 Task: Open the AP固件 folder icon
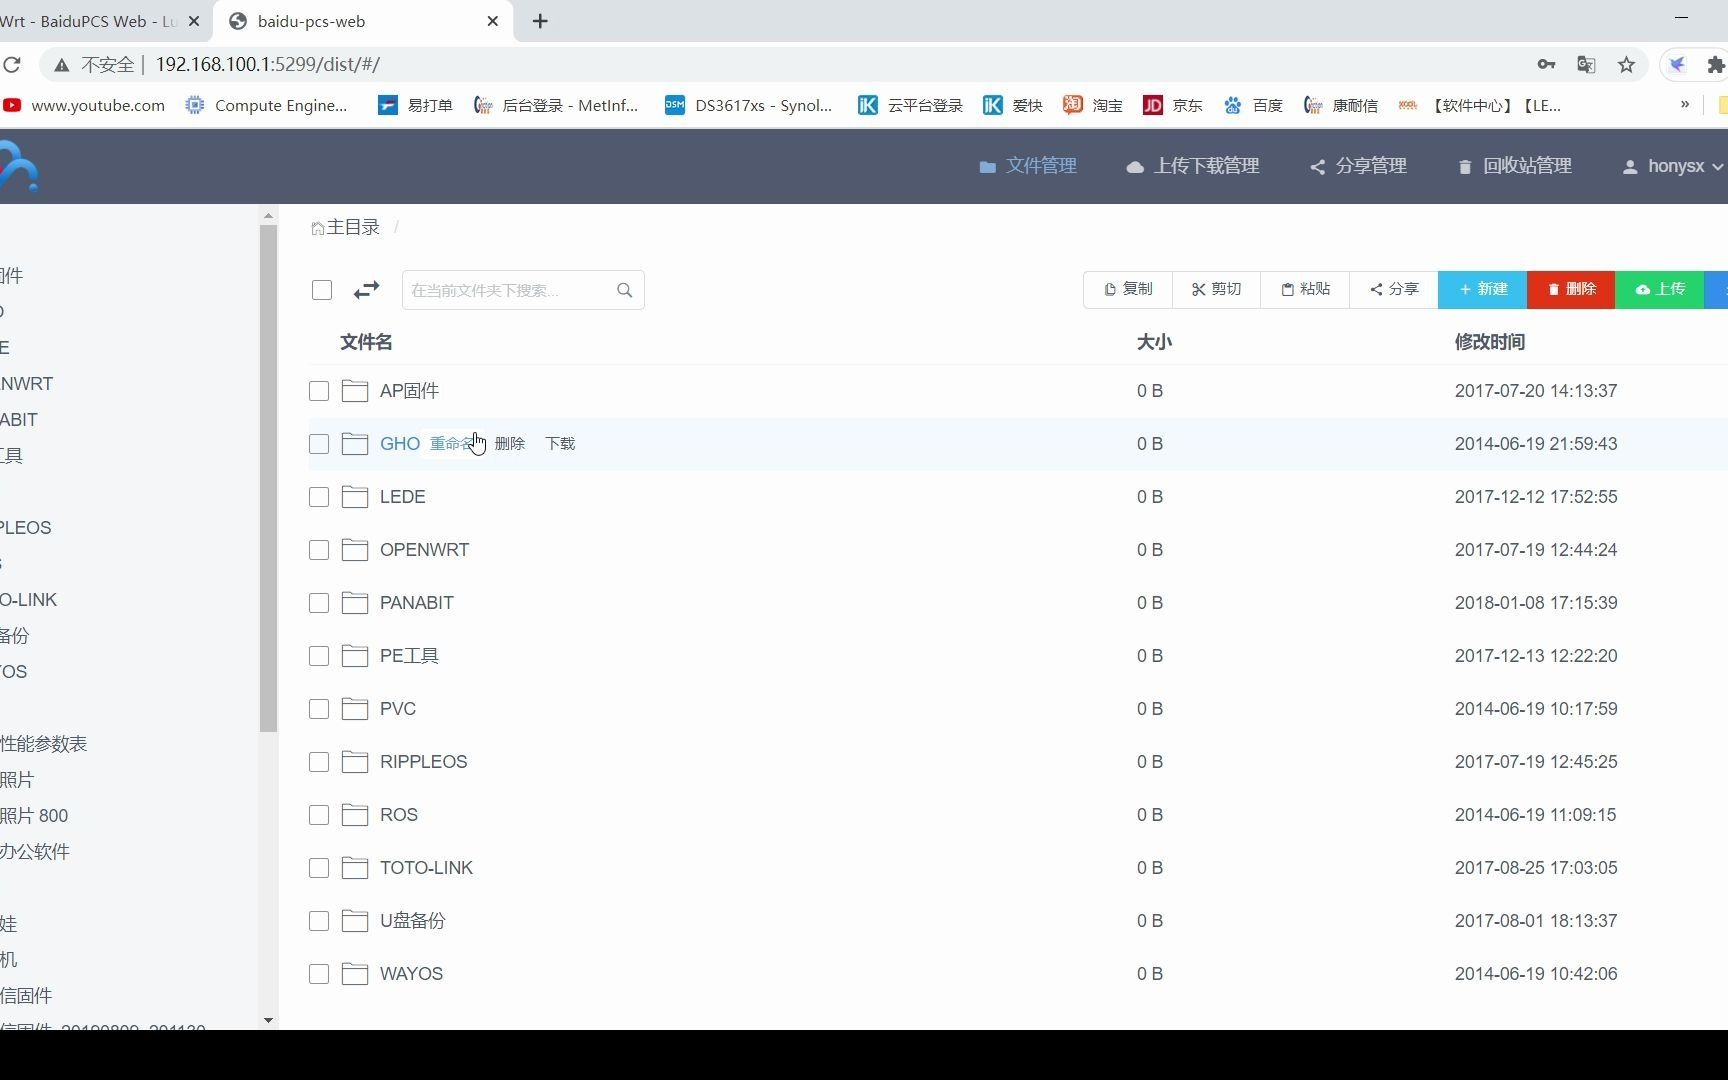click(355, 391)
